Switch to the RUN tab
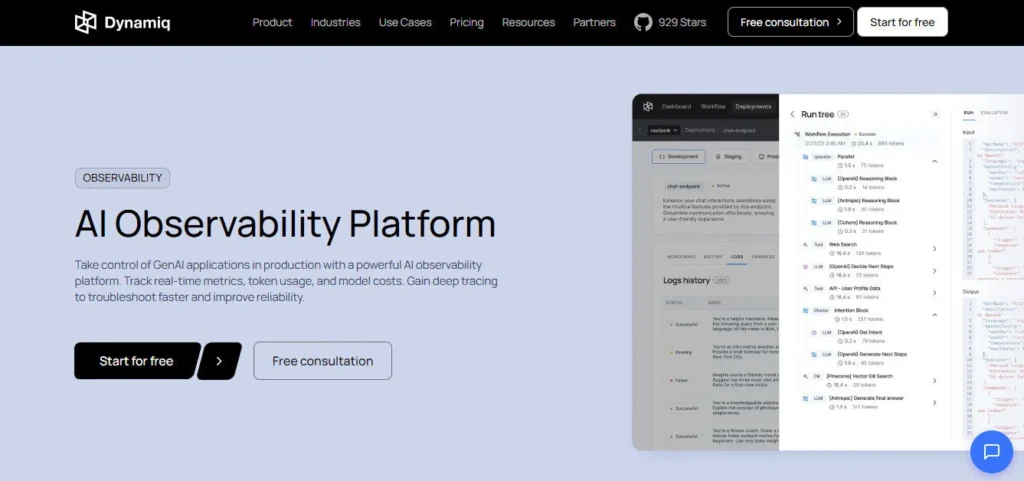 (969, 113)
